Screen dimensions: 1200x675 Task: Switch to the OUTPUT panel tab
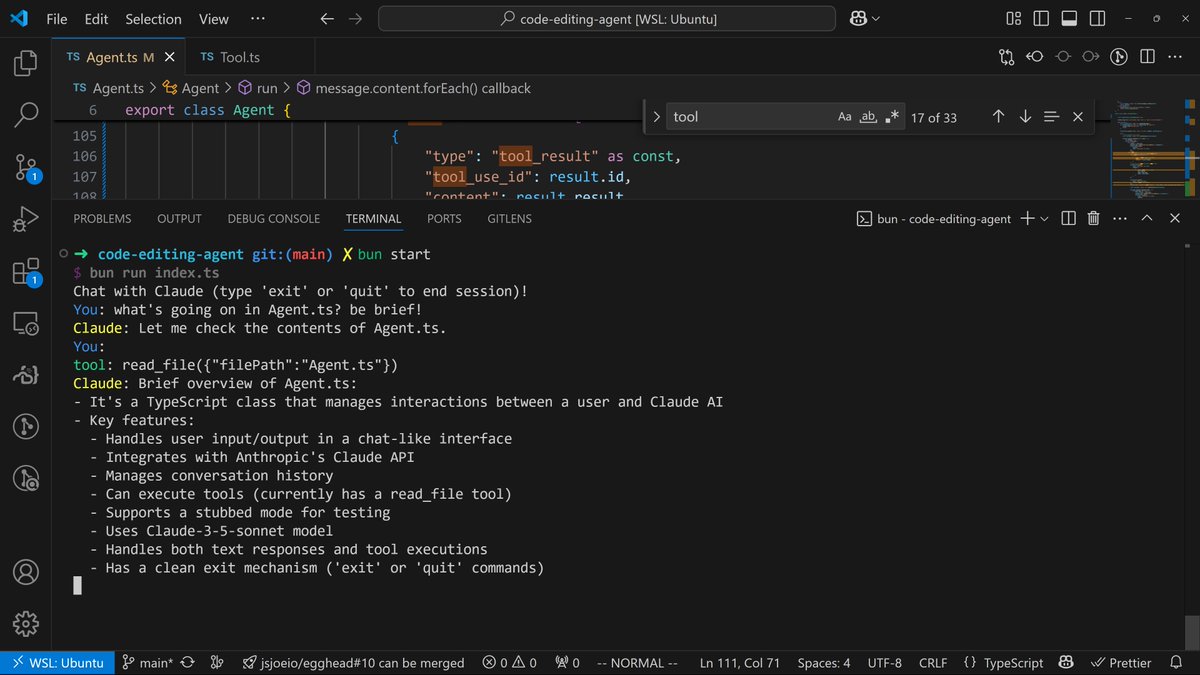(179, 218)
